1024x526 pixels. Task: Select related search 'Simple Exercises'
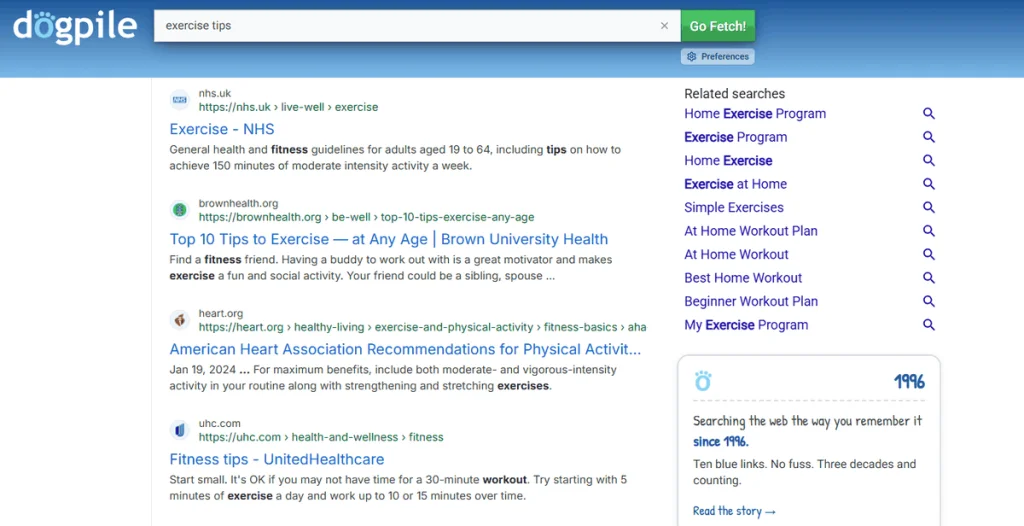pos(734,208)
